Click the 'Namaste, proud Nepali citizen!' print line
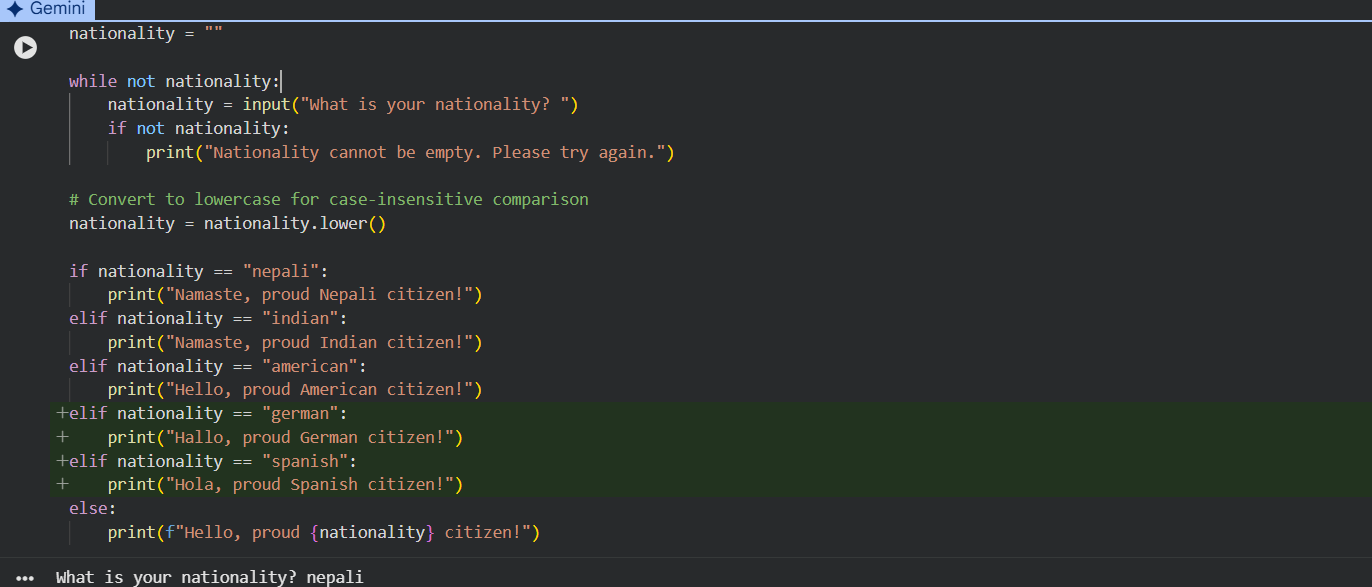Screen dimensions: 1372x587 [x=295, y=294]
